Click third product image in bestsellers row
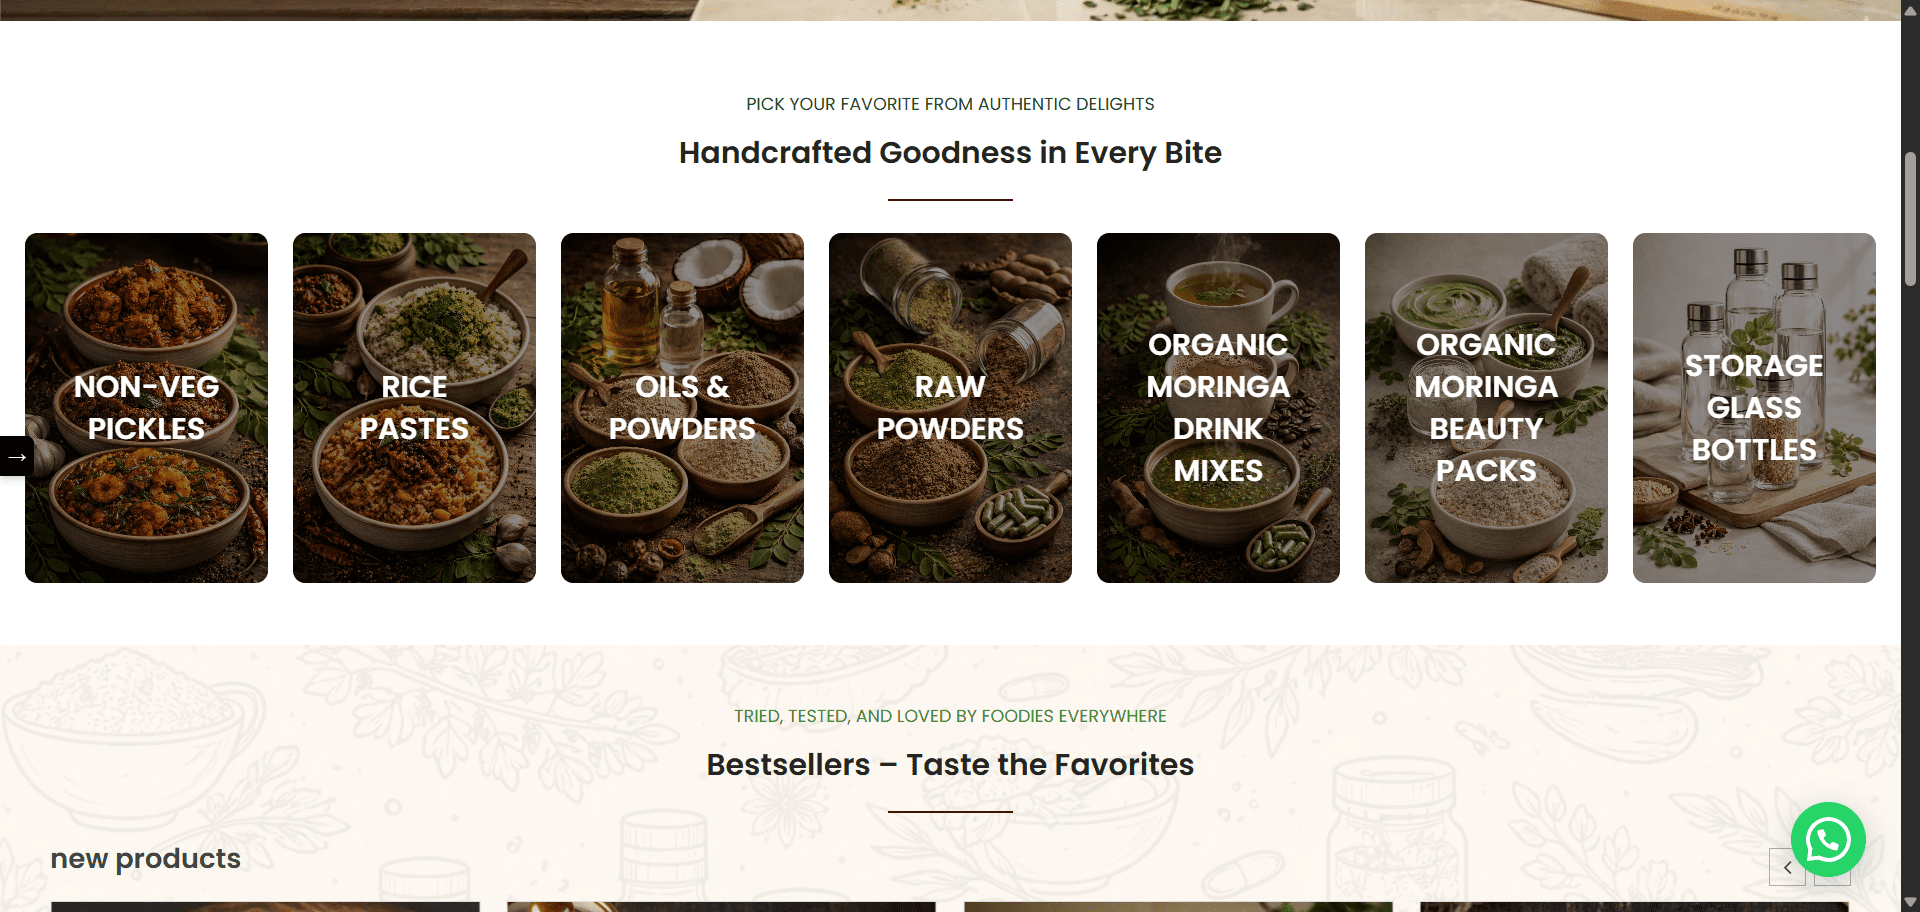This screenshot has height=912, width=1920. [1178, 907]
